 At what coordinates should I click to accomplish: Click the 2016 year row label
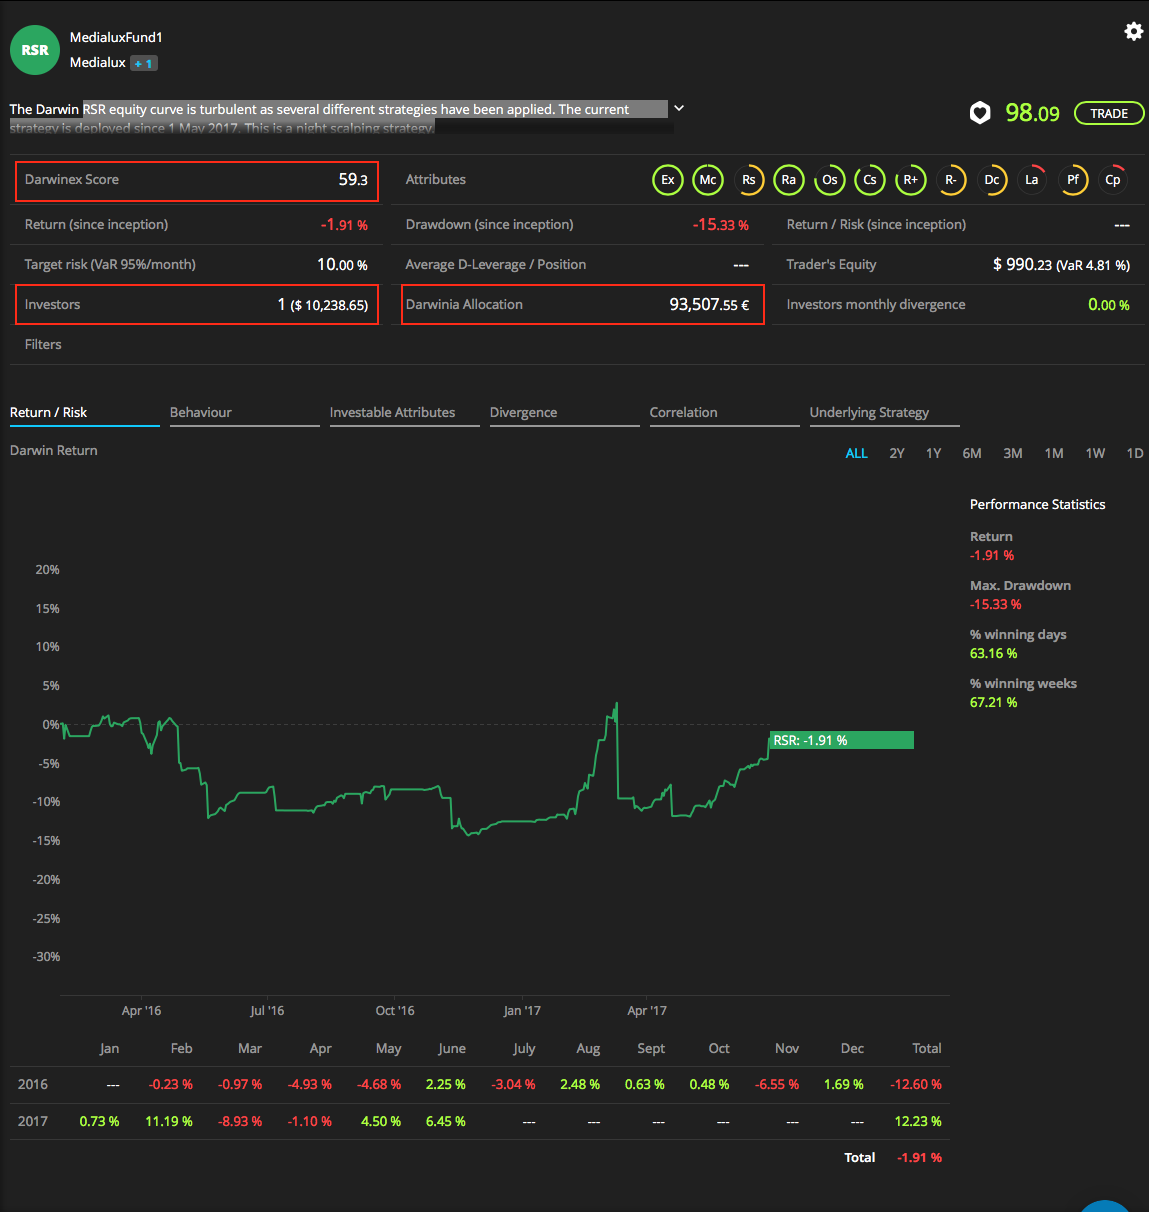pos(33,1084)
